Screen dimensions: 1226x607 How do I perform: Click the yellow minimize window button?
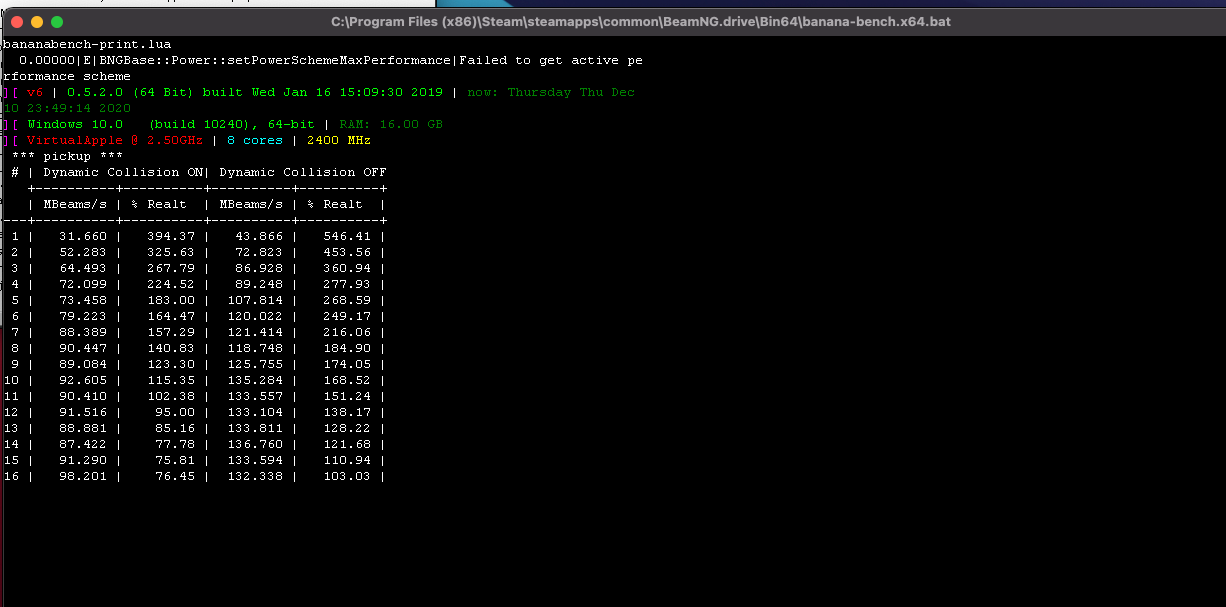click(x=37, y=22)
